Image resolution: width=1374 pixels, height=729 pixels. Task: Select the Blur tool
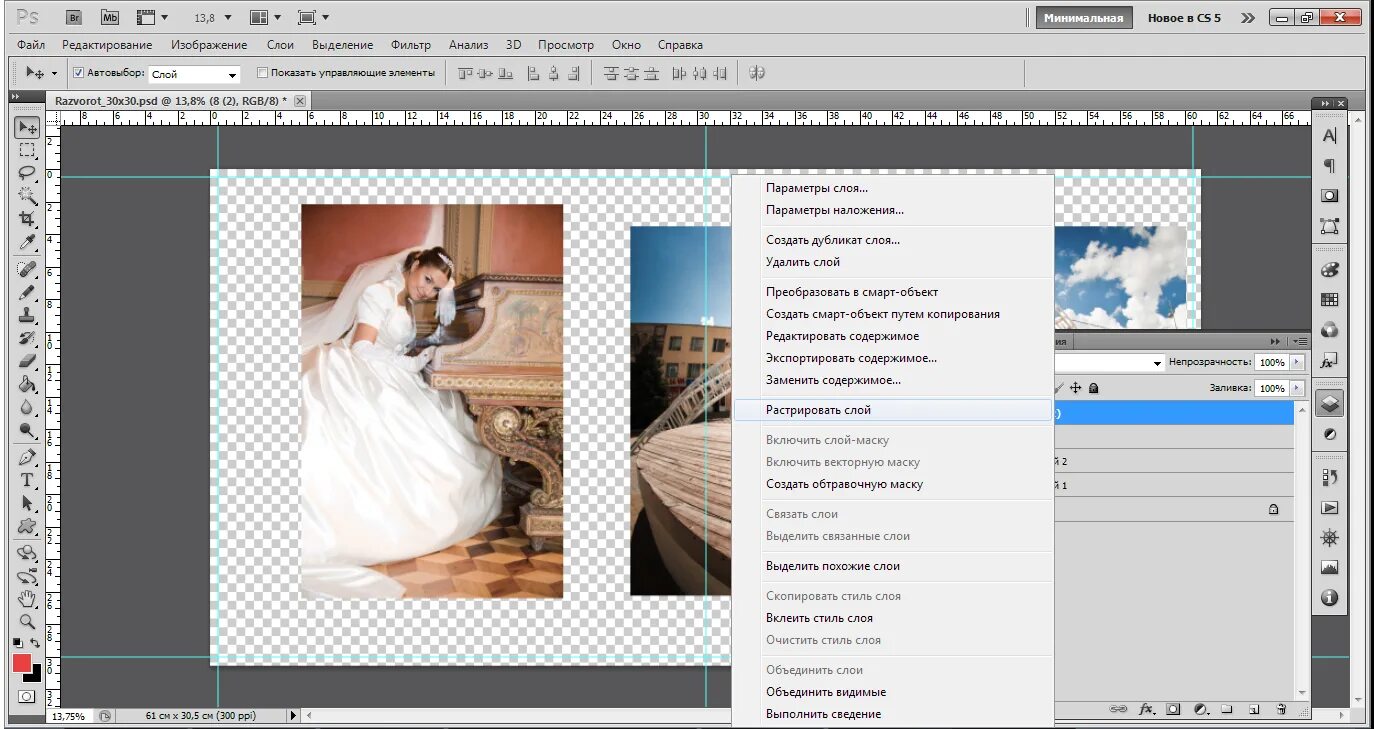pyautogui.click(x=27, y=407)
